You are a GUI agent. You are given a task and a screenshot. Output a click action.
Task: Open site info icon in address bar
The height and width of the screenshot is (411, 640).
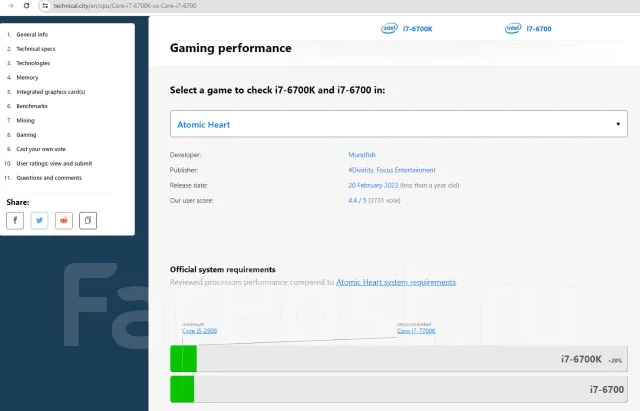coord(45,6)
